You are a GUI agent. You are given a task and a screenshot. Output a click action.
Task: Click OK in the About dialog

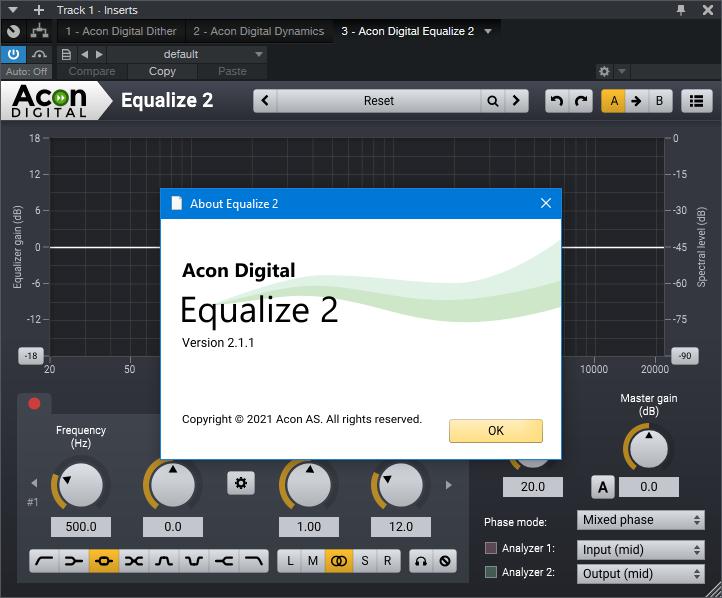pos(496,431)
